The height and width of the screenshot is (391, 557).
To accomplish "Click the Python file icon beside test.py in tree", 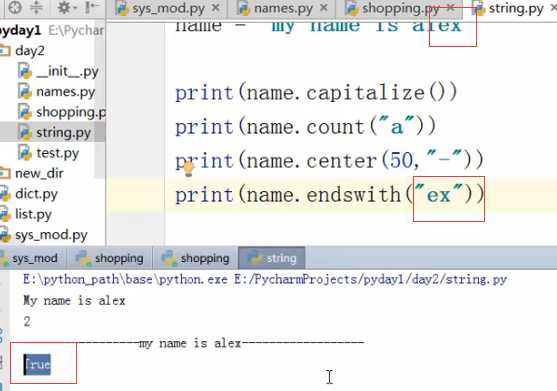I will [x=25, y=153].
